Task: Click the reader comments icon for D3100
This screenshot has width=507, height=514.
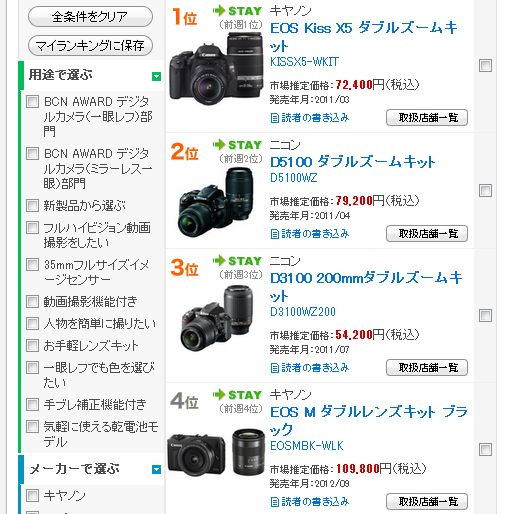Action: [x=275, y=368]
